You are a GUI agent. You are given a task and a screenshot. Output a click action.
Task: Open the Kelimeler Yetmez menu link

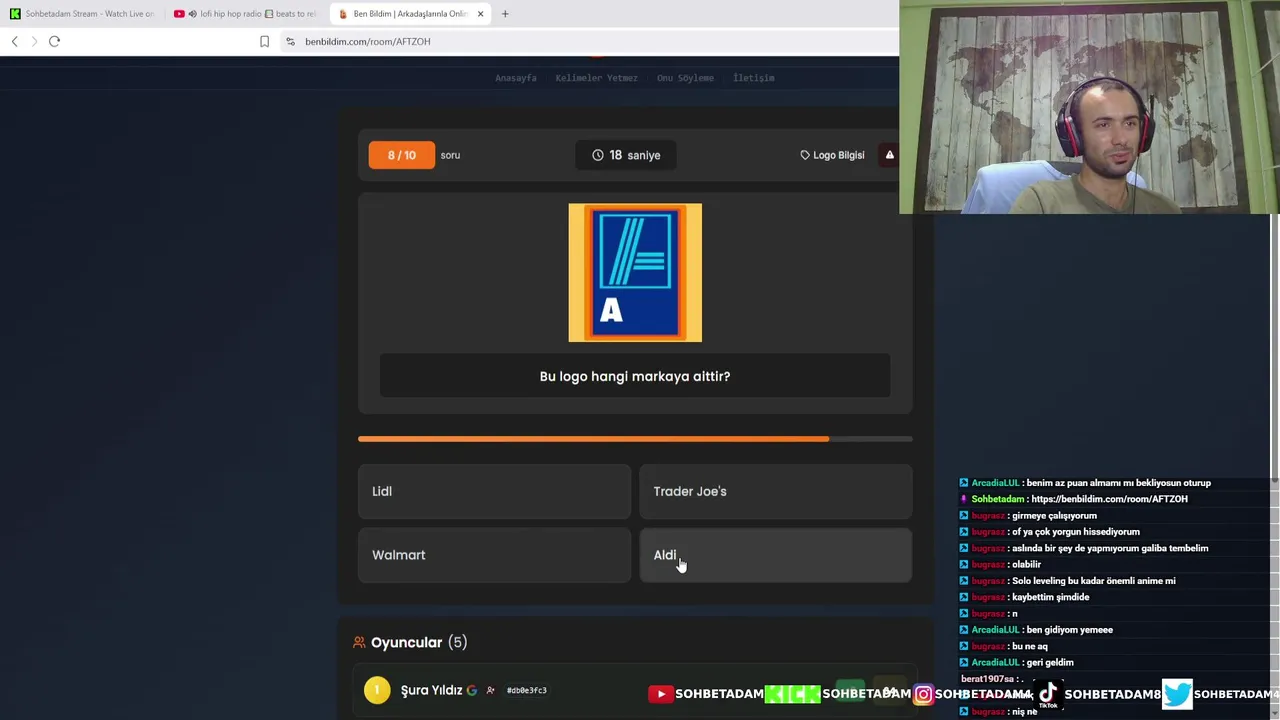(596, 78)
